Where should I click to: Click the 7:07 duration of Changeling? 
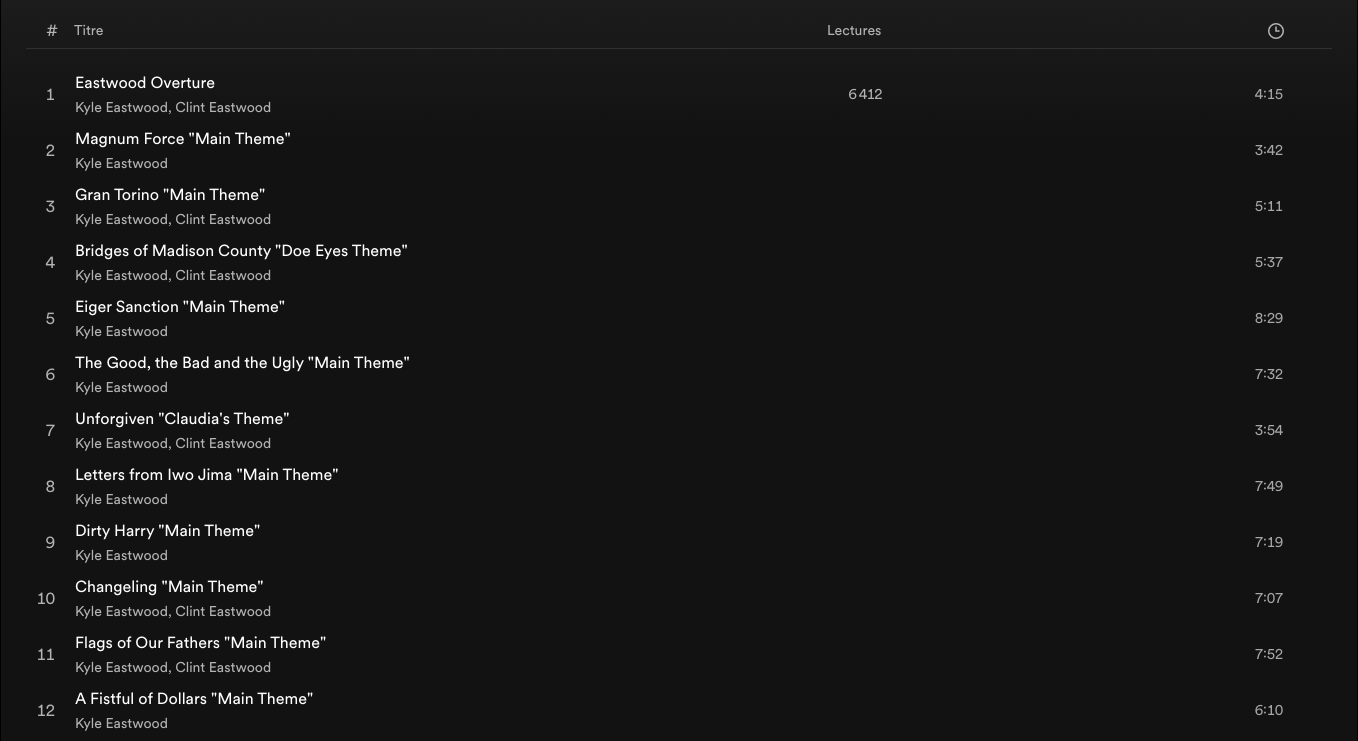click(x=1268, y=598)
